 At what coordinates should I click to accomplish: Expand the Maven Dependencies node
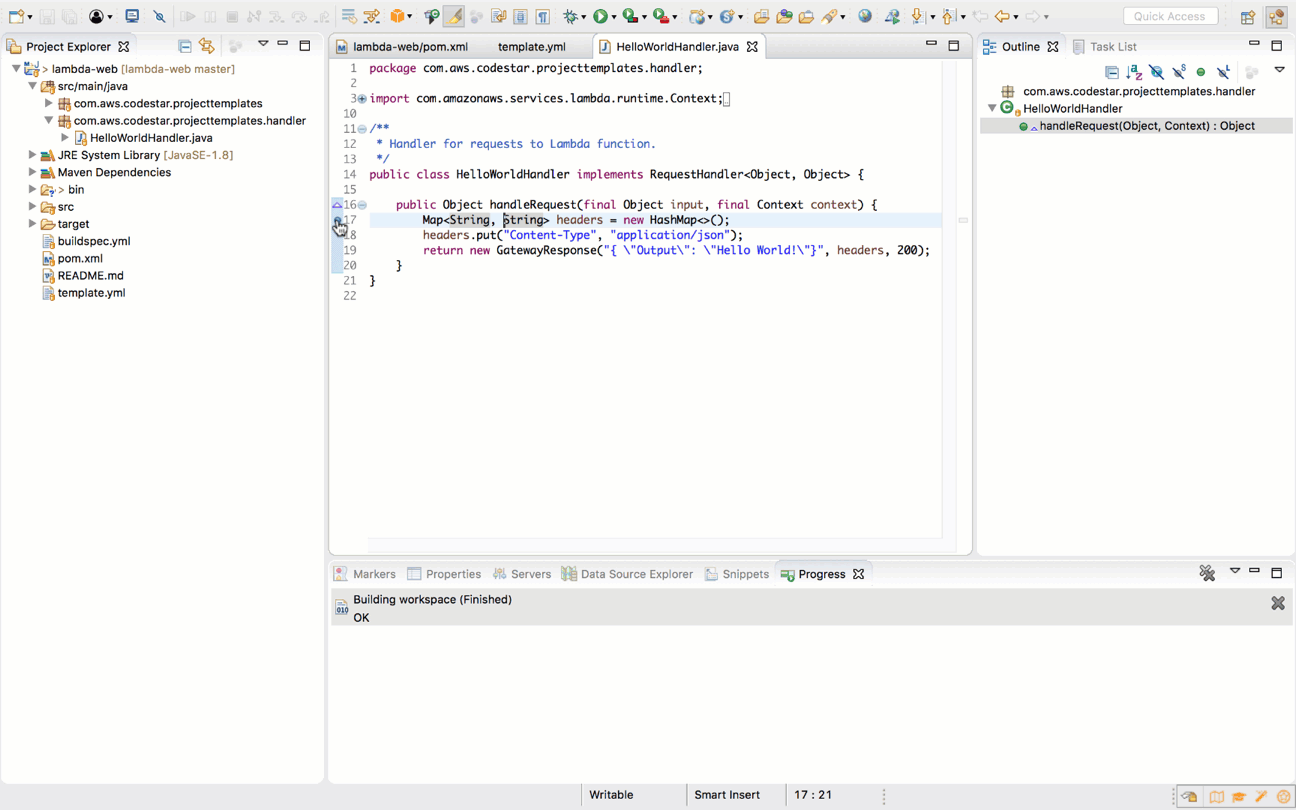point(32,172)
